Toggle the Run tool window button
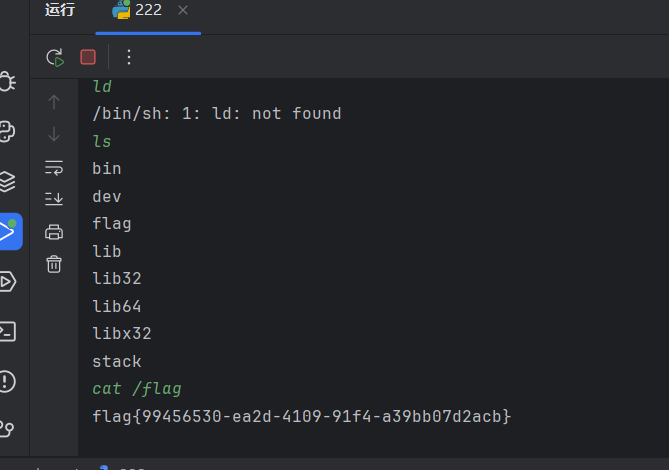Image resolution: width=669 pixels, height=470 pixels. click(11, 232)
